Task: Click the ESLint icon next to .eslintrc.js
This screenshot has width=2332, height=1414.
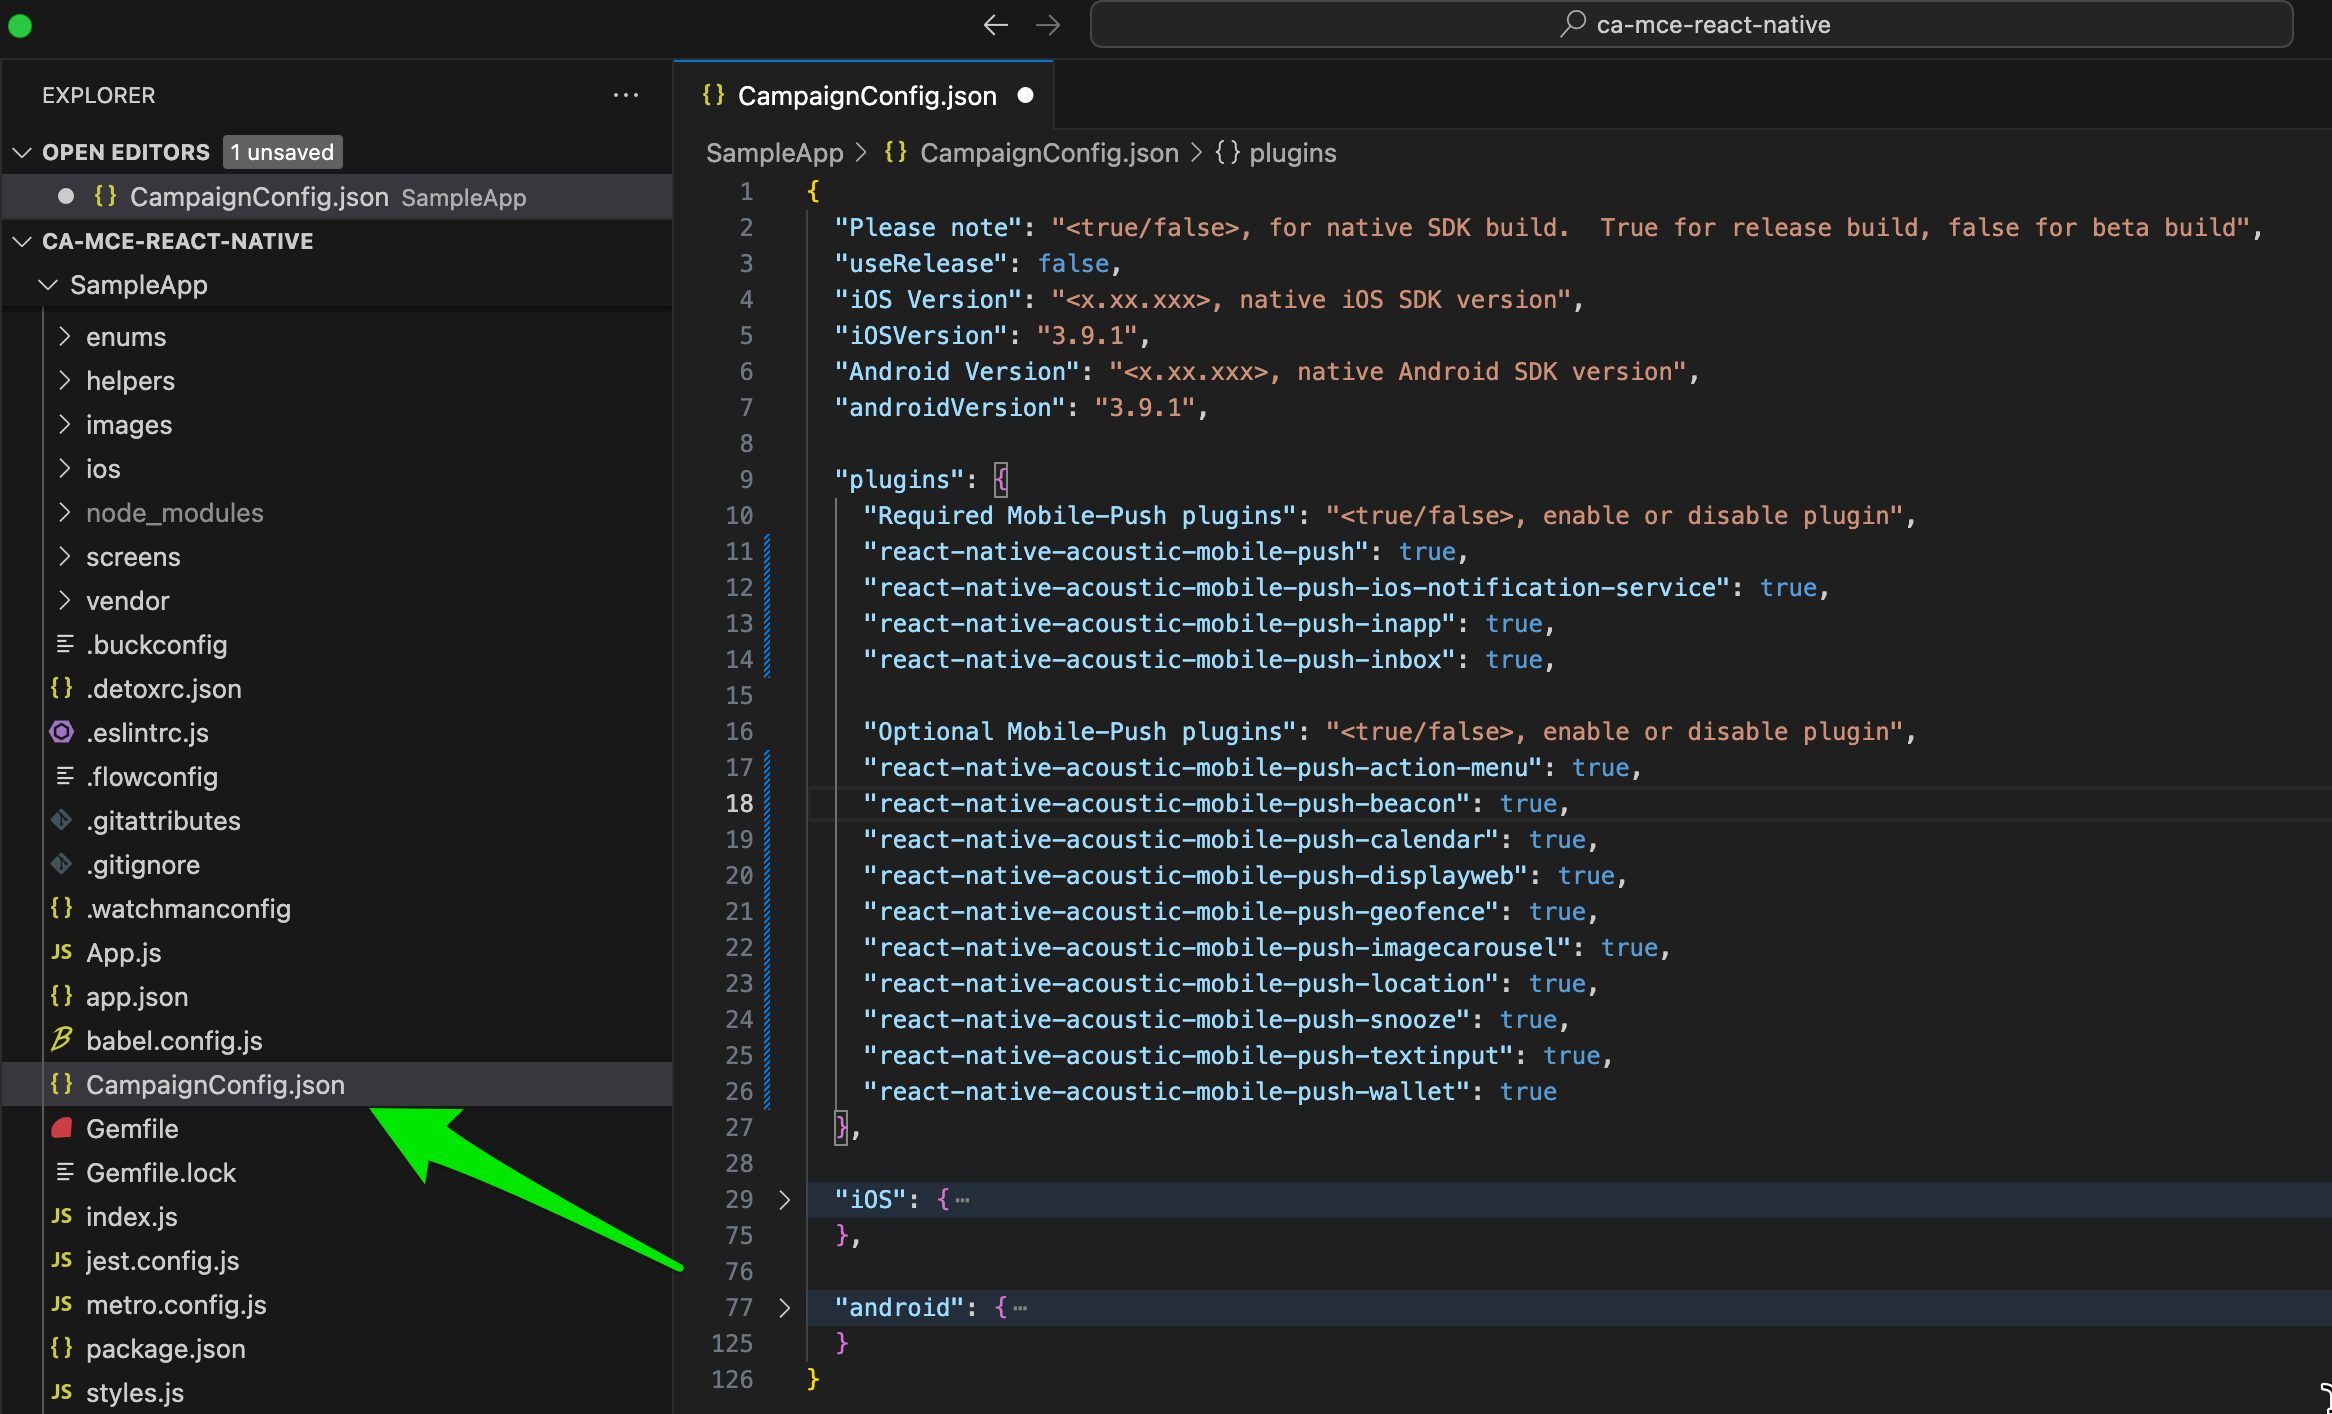Action: [x=62, y=733]
